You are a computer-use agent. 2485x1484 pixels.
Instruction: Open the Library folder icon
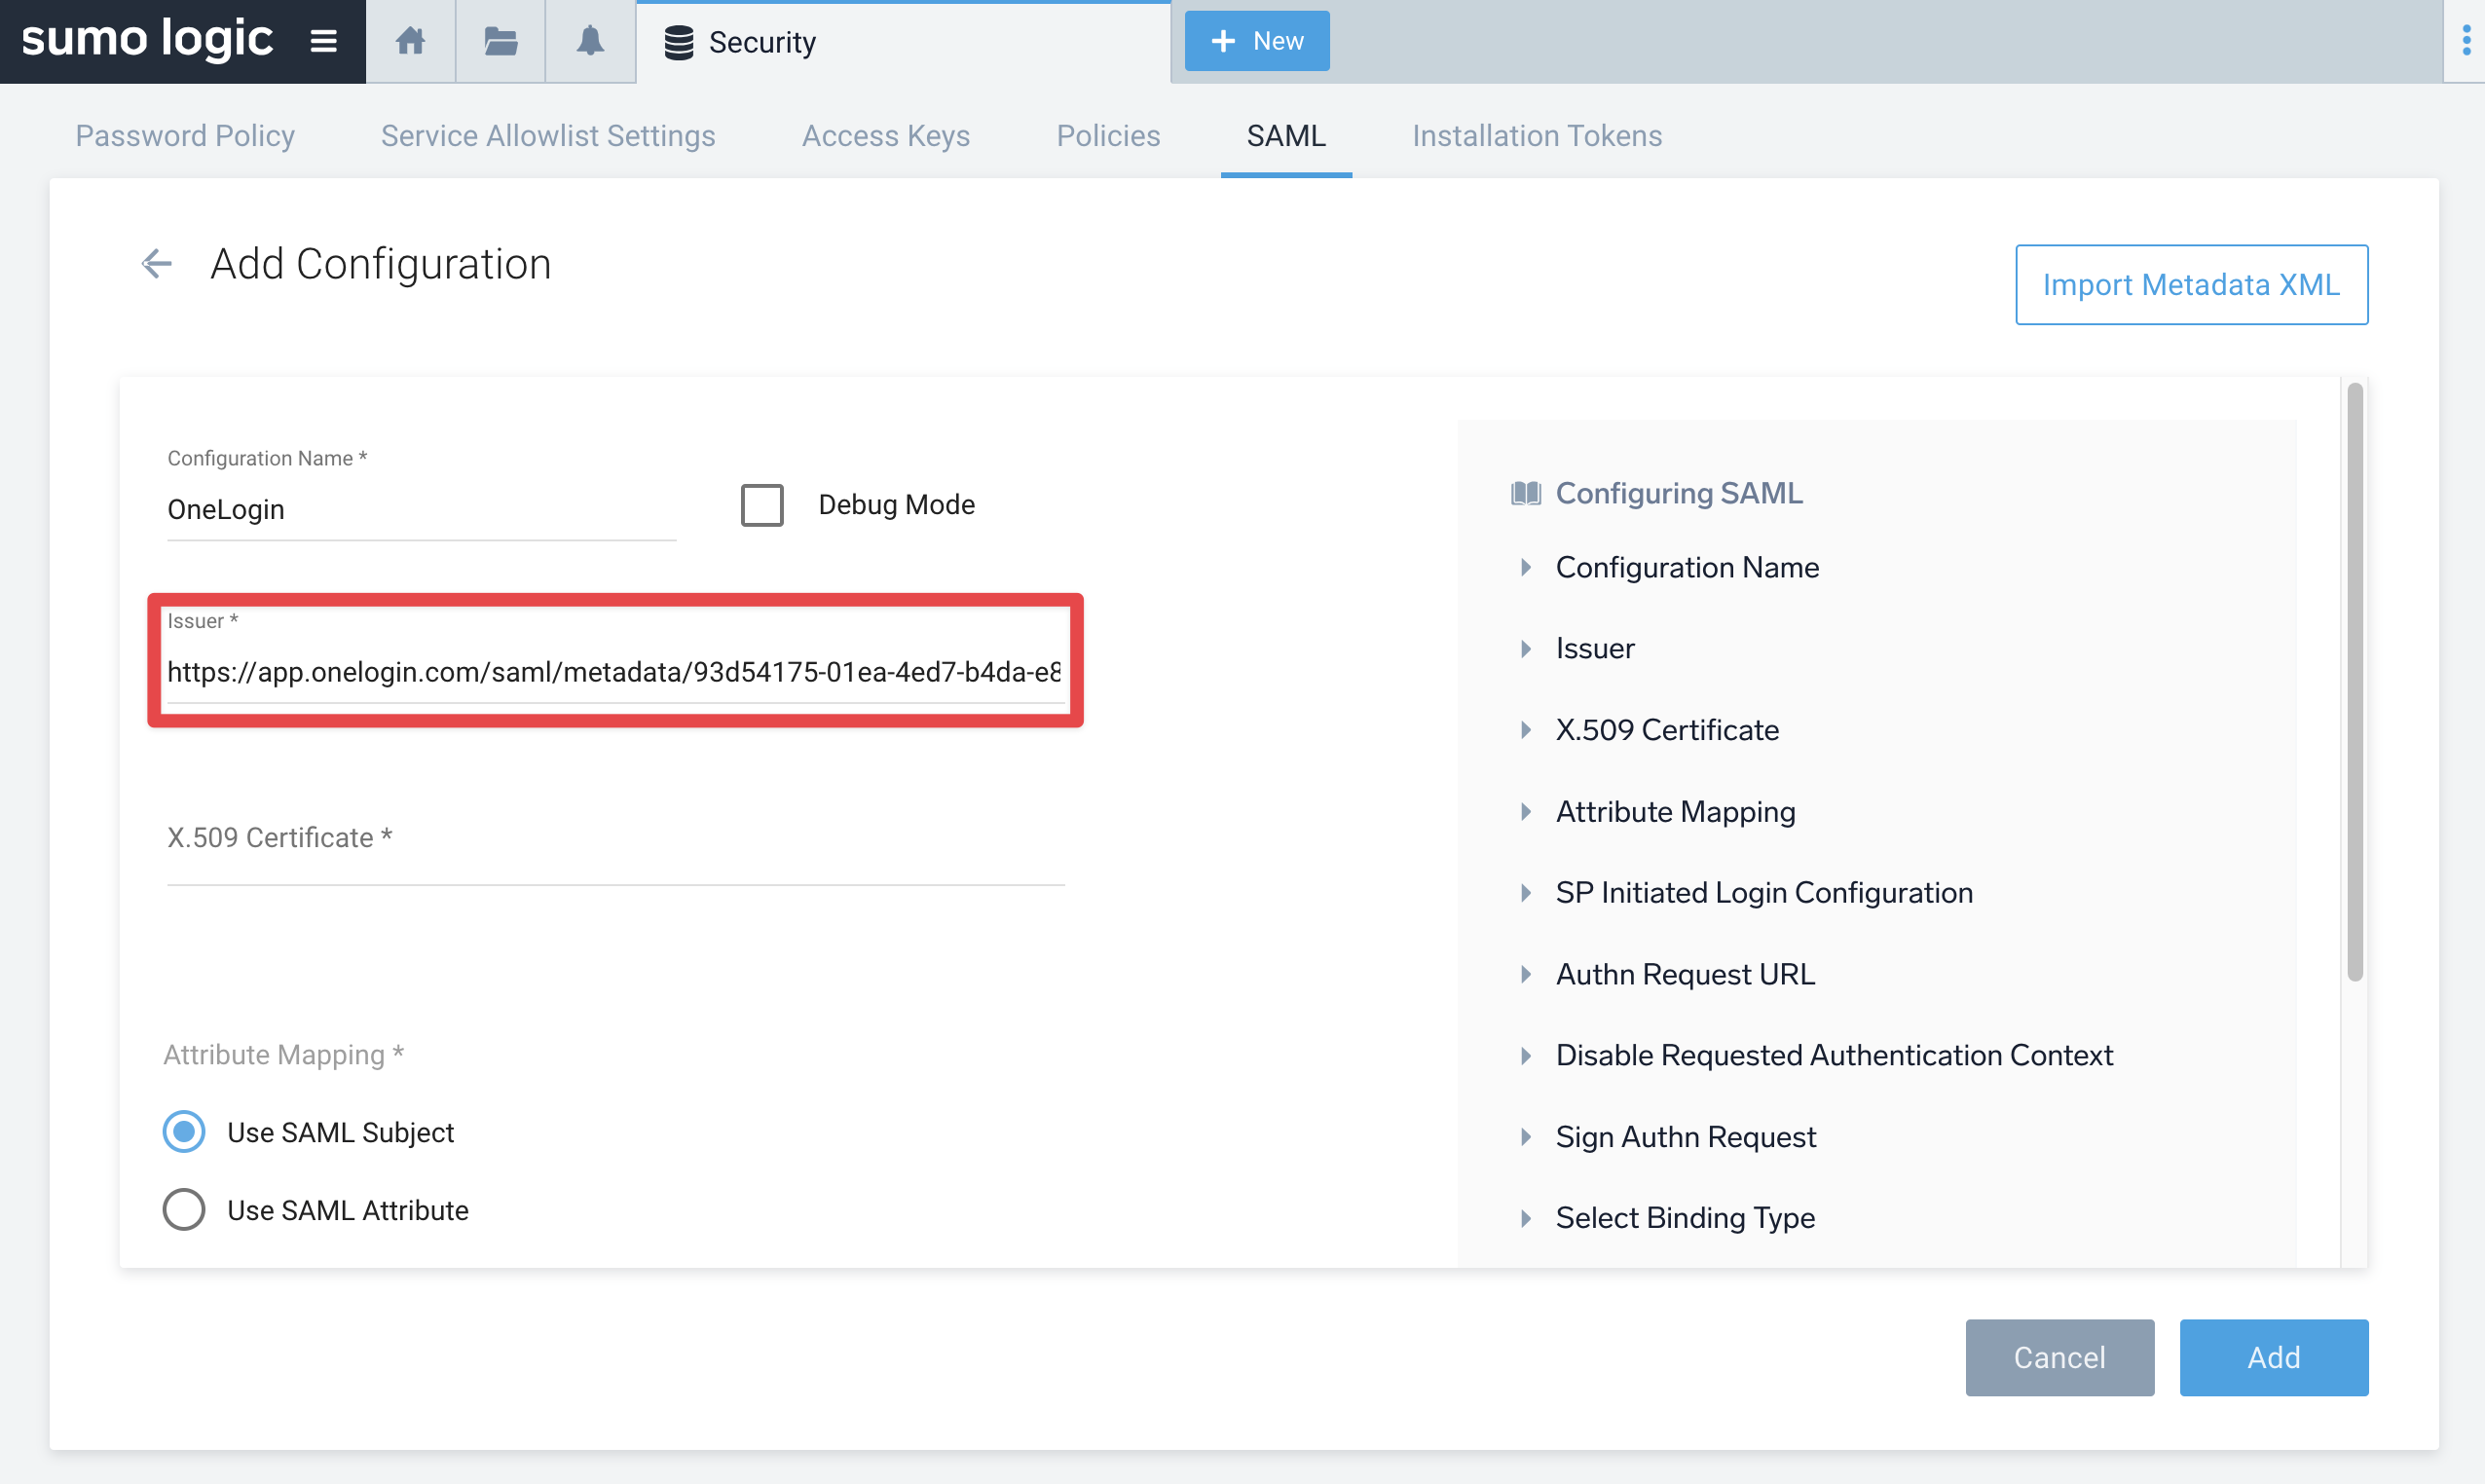coord(500,41)
